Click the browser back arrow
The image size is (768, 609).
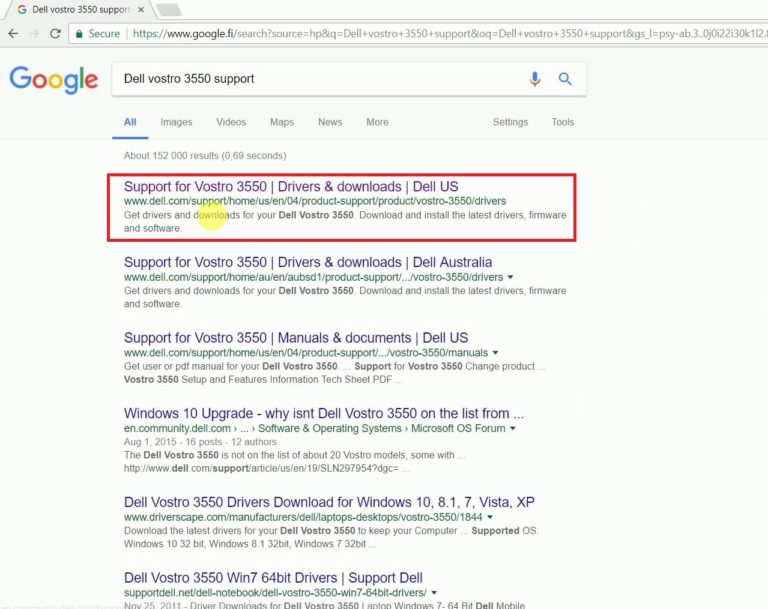12,33
